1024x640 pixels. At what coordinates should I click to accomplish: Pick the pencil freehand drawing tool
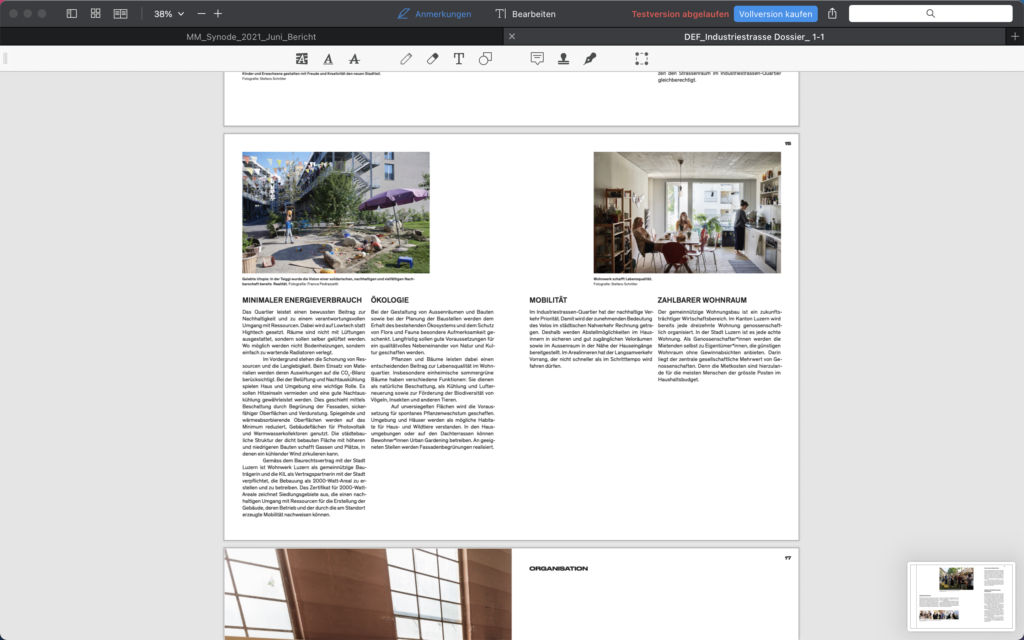point(406,59)
